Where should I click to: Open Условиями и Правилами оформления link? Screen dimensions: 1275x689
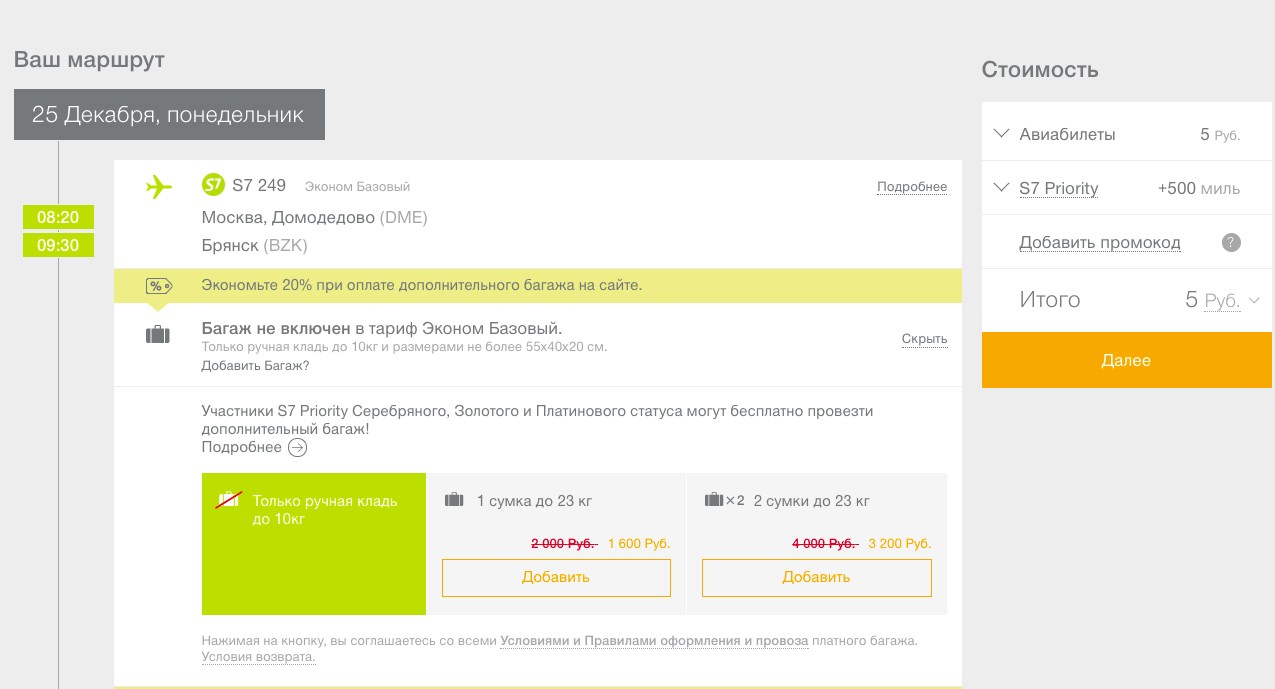coord(654,641)
